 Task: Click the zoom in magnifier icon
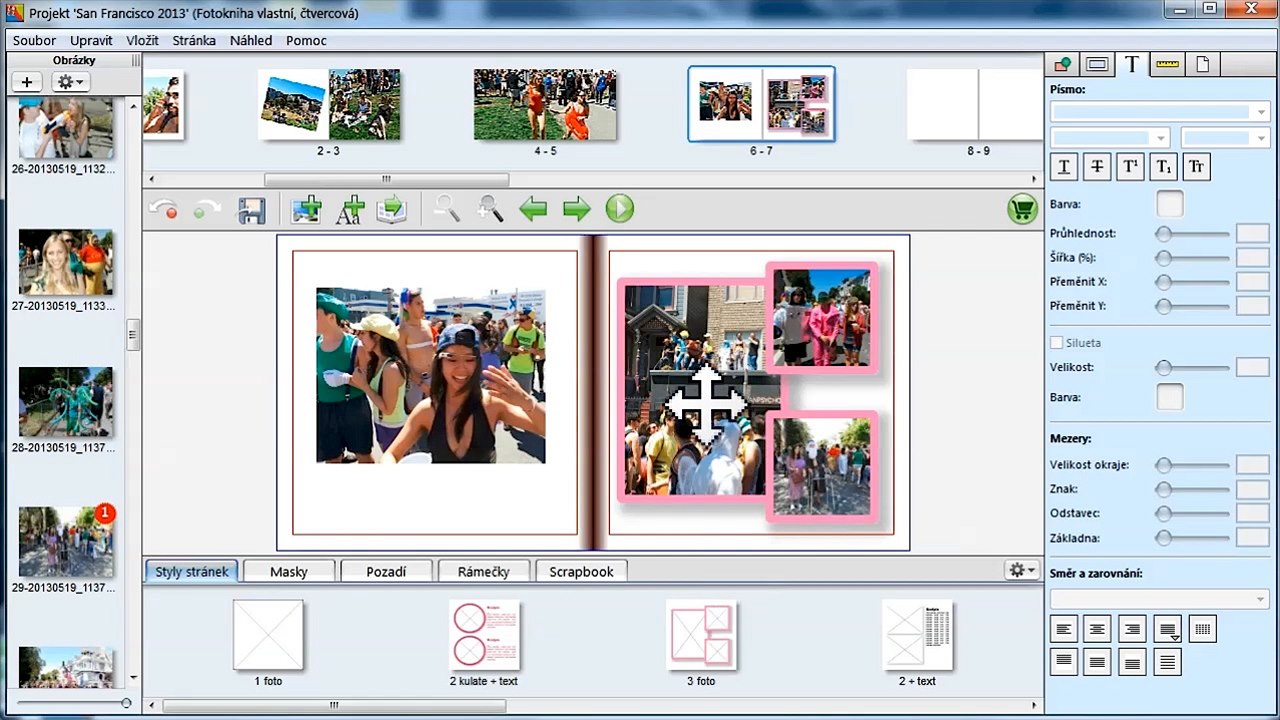point(490,208)
